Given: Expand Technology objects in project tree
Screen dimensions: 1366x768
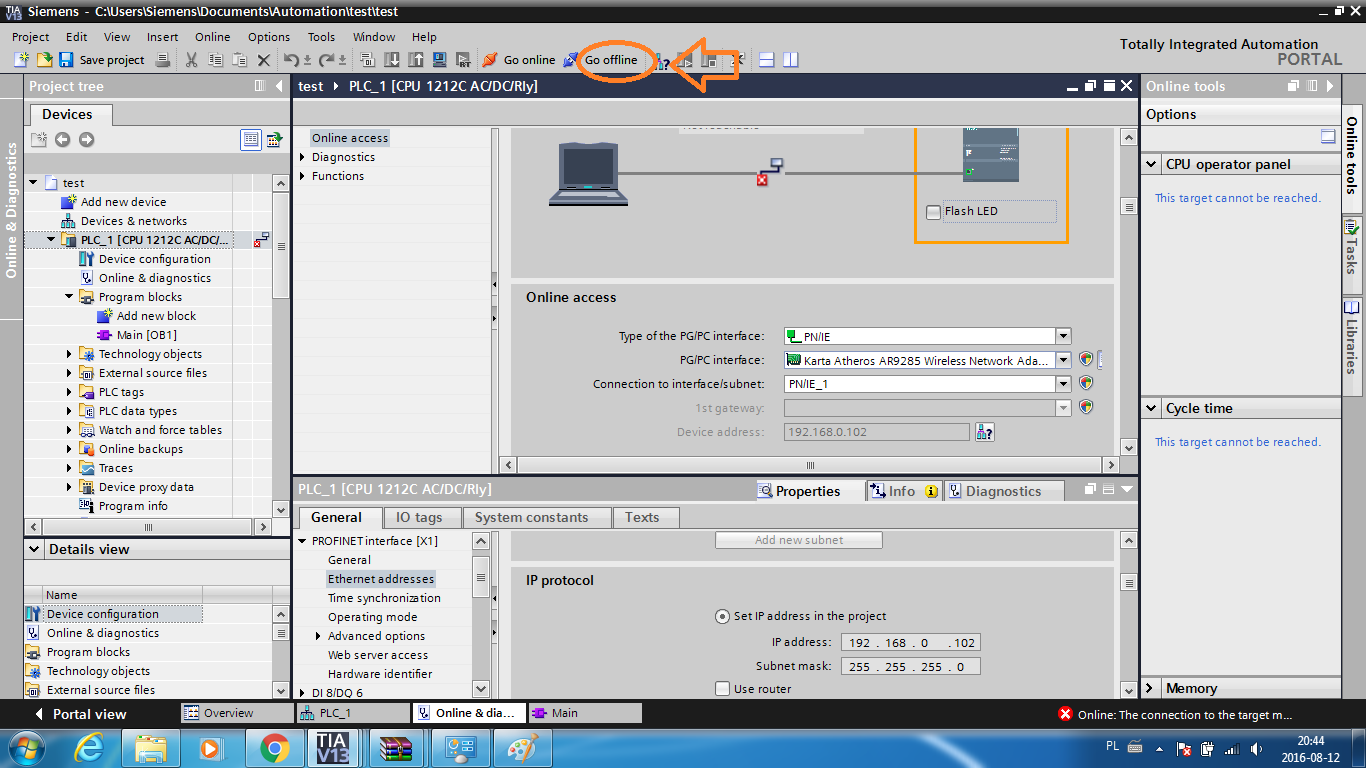Looking at the screenshot, I should [x=69, y=354].
